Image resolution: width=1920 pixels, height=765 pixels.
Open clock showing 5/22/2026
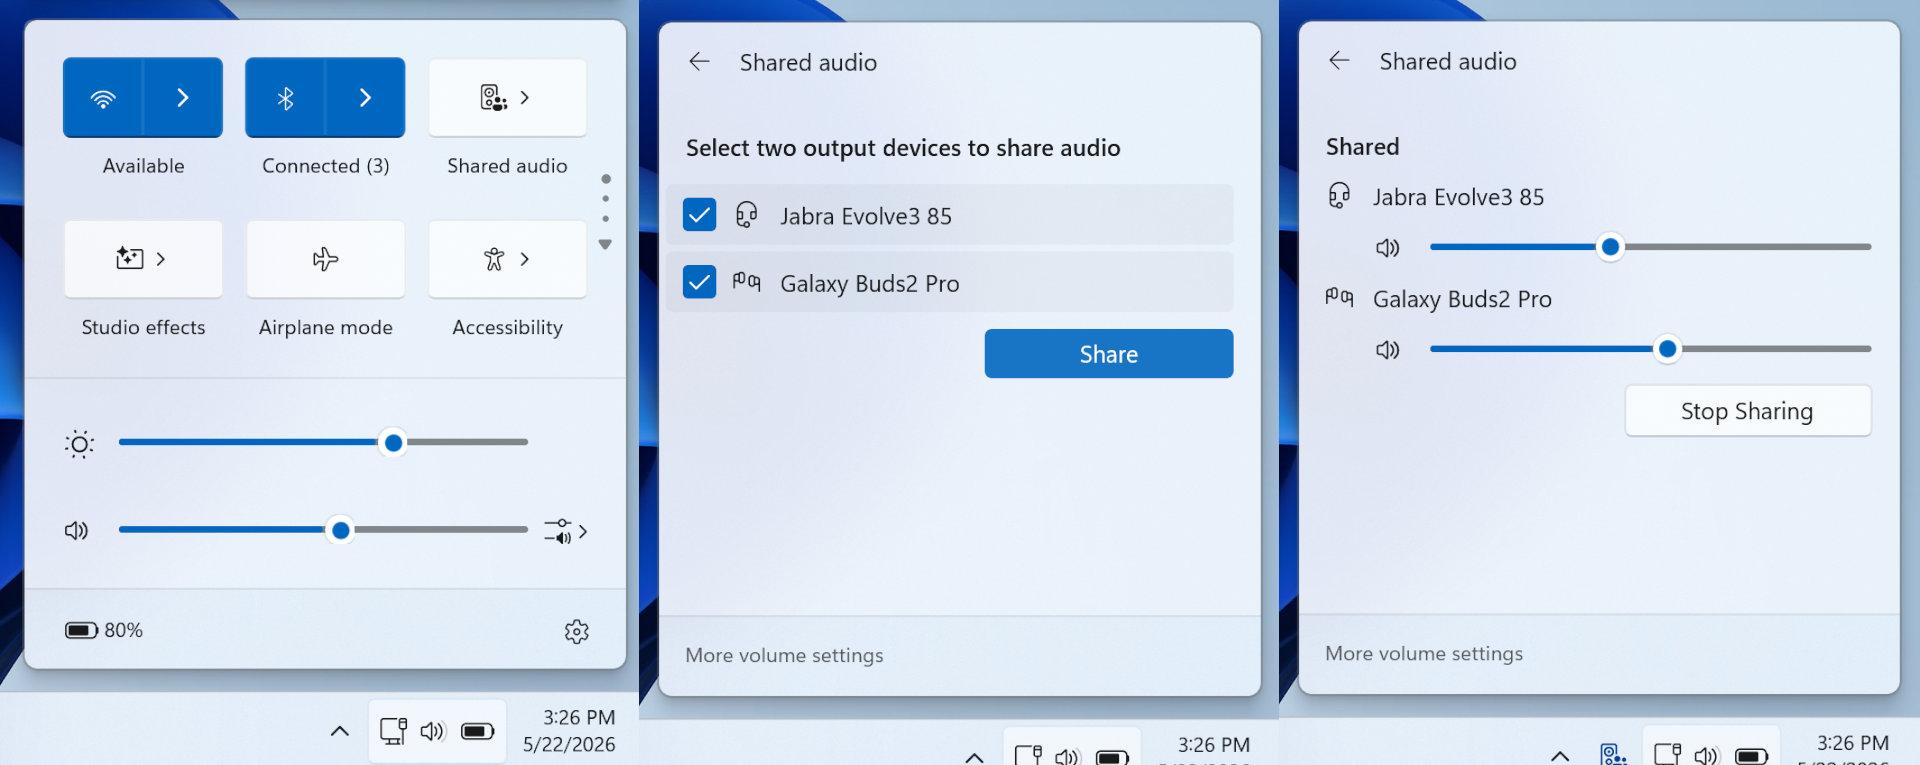(569, 731)
